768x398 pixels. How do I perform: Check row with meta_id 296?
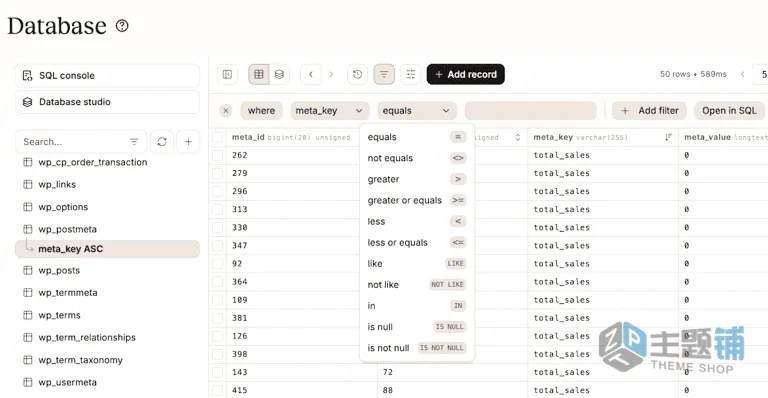coord(217,191)
